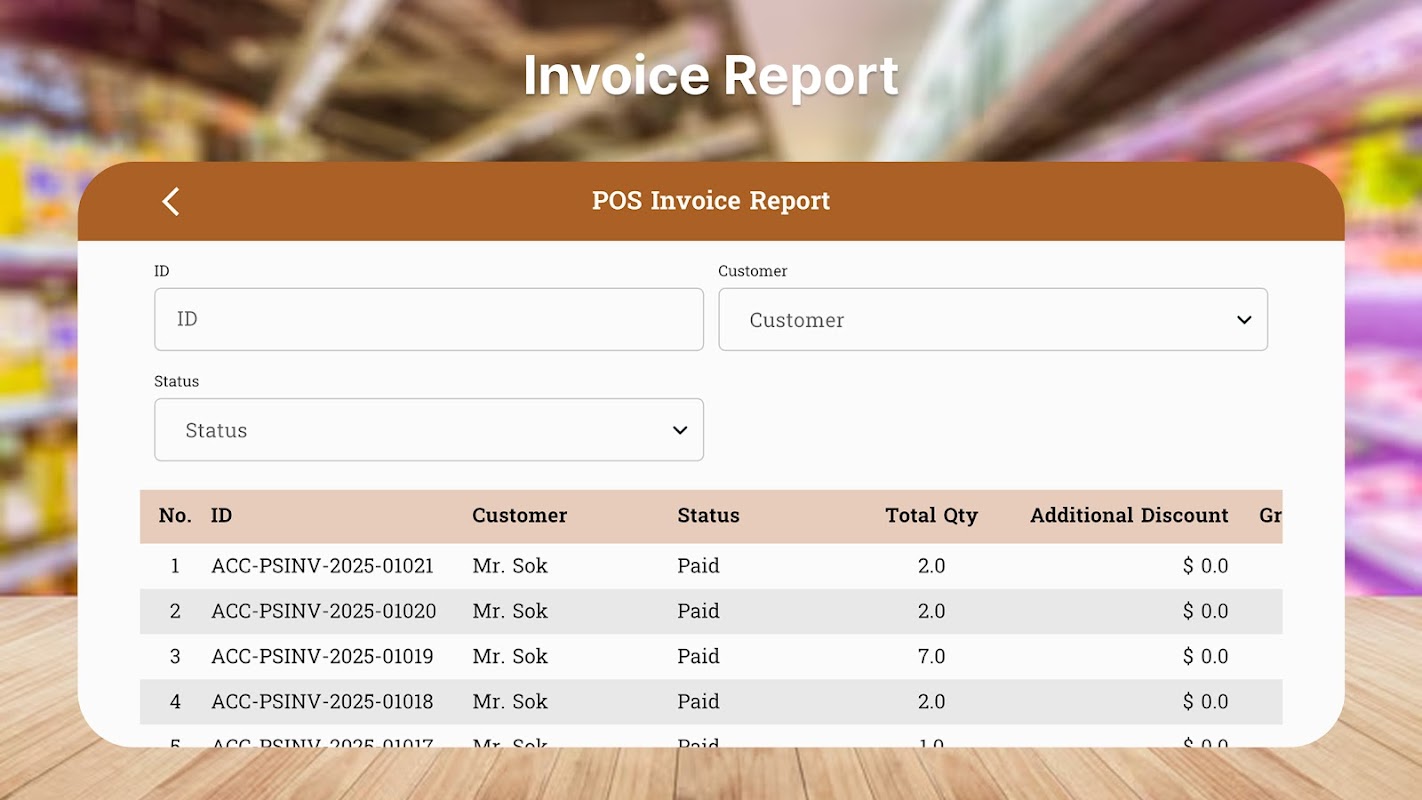
Task: Click Mr. Sok in invoice 01021 row
Action: tap(510, 566)
